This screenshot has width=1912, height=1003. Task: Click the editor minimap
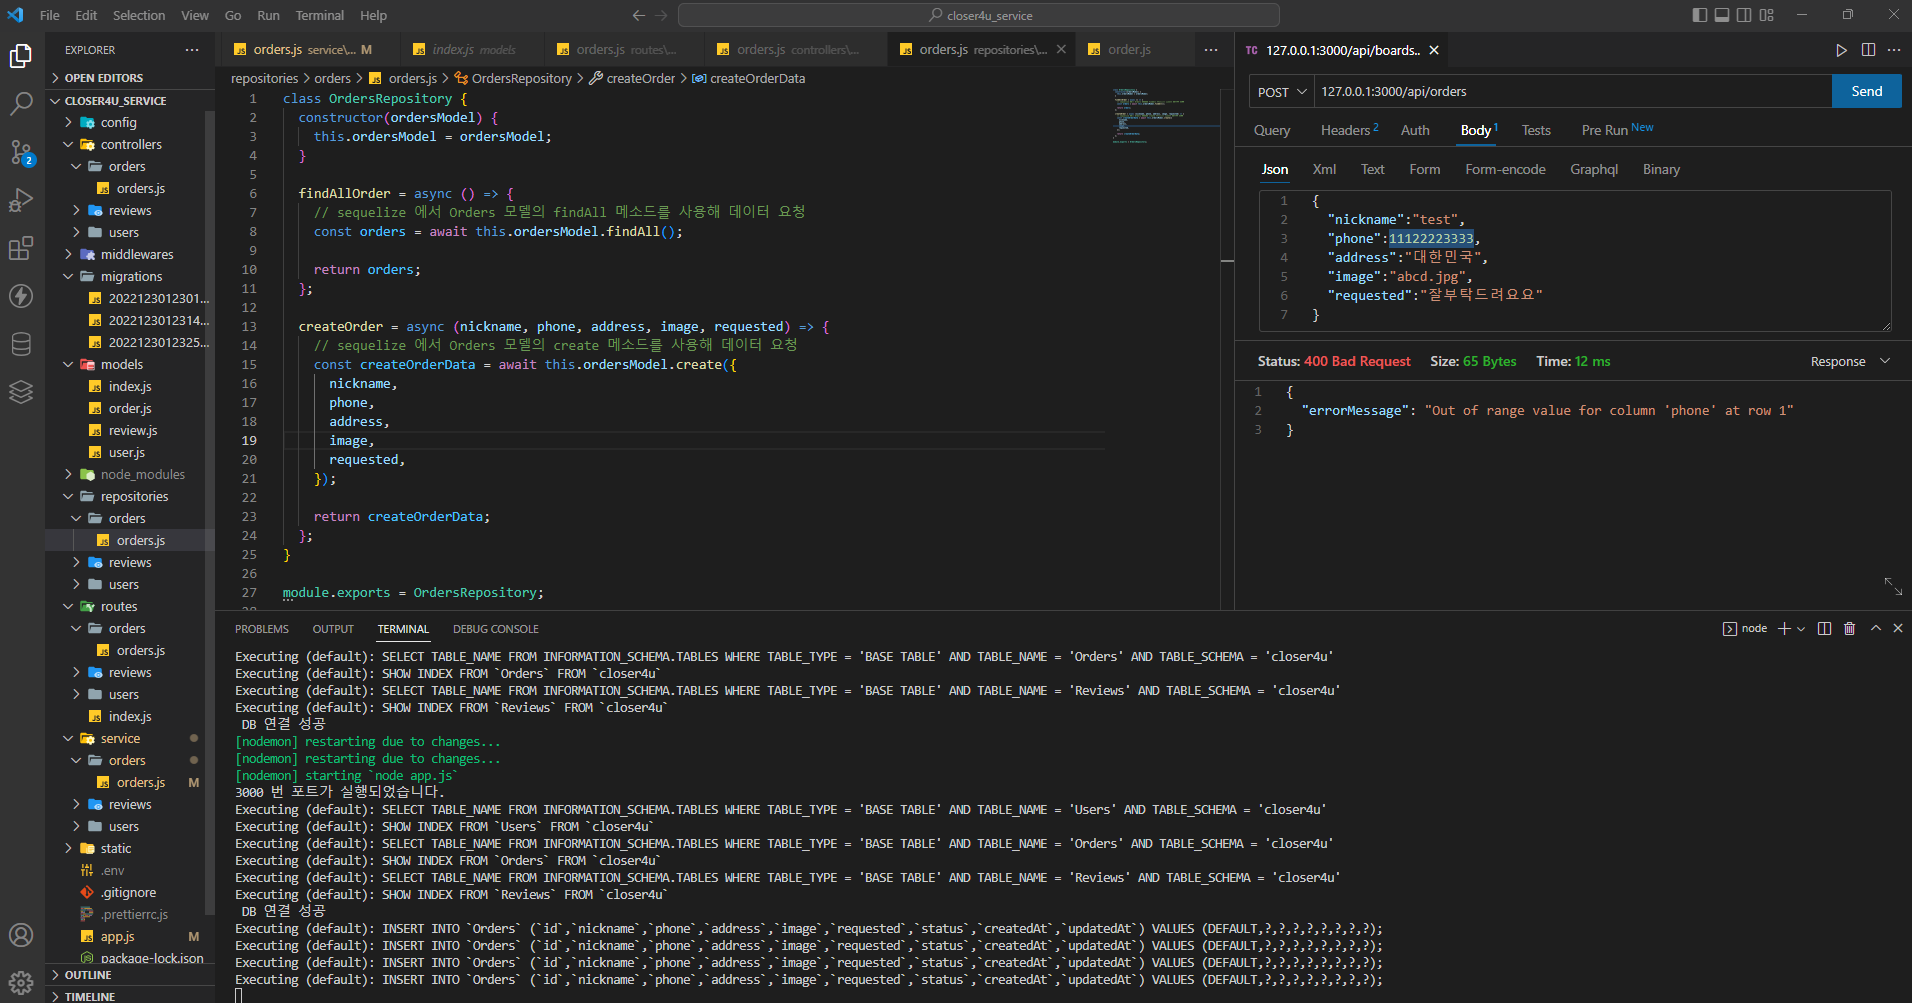(x=1150, y=116)
